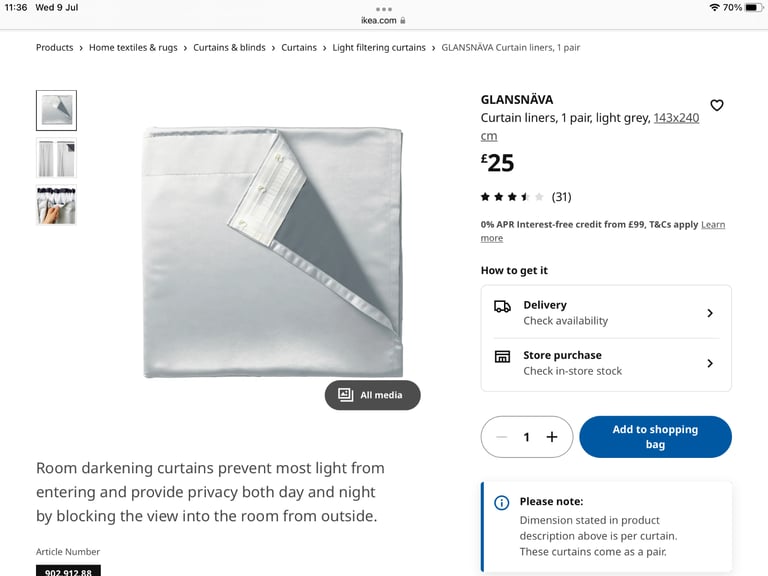Open Learn more about interest-free credit

click(602, 231)
